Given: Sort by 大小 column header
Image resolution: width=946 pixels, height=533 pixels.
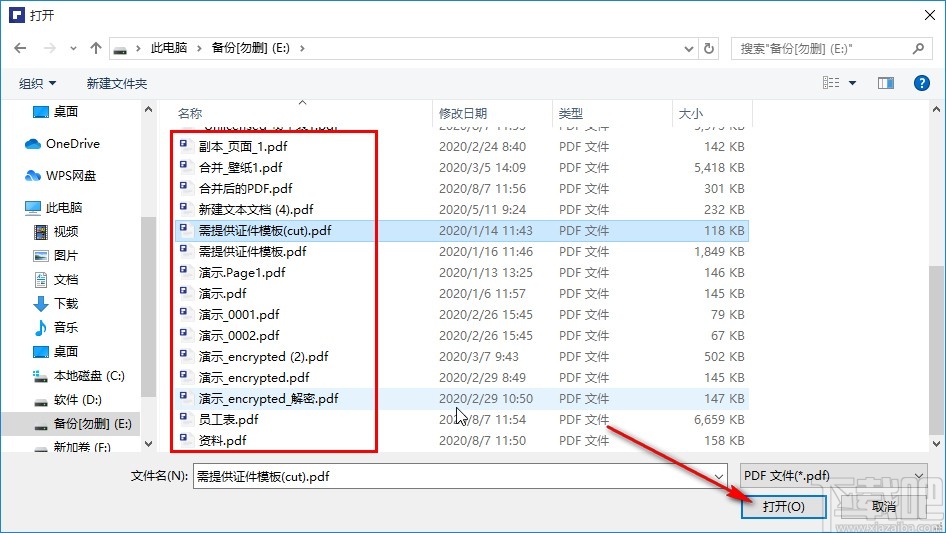Looking at the screenshot, I should [x=691, y=113].
